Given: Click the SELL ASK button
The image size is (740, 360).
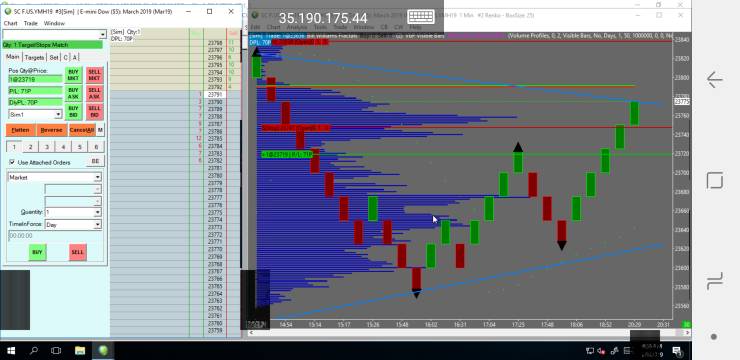Looking at the screenshot, I should (94, 93).
